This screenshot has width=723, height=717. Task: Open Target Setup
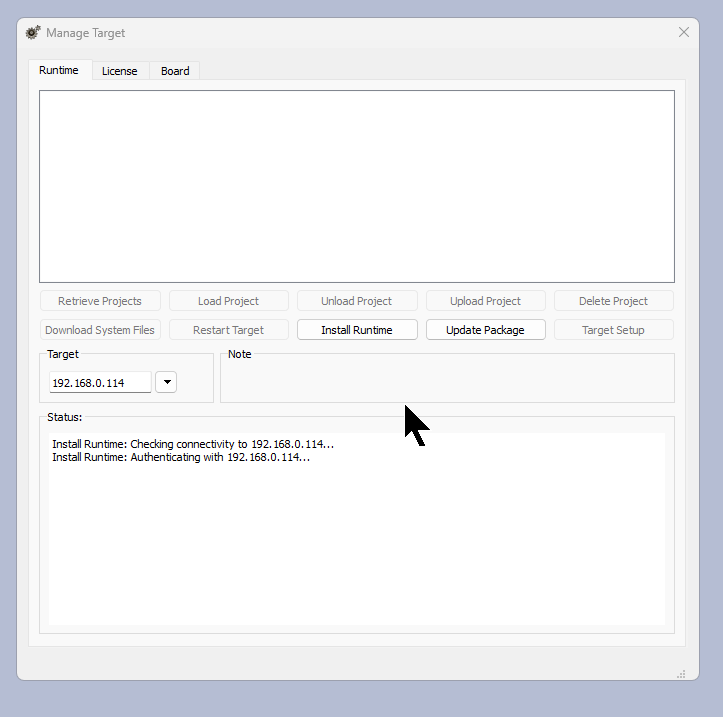click(x=613, y=330)
